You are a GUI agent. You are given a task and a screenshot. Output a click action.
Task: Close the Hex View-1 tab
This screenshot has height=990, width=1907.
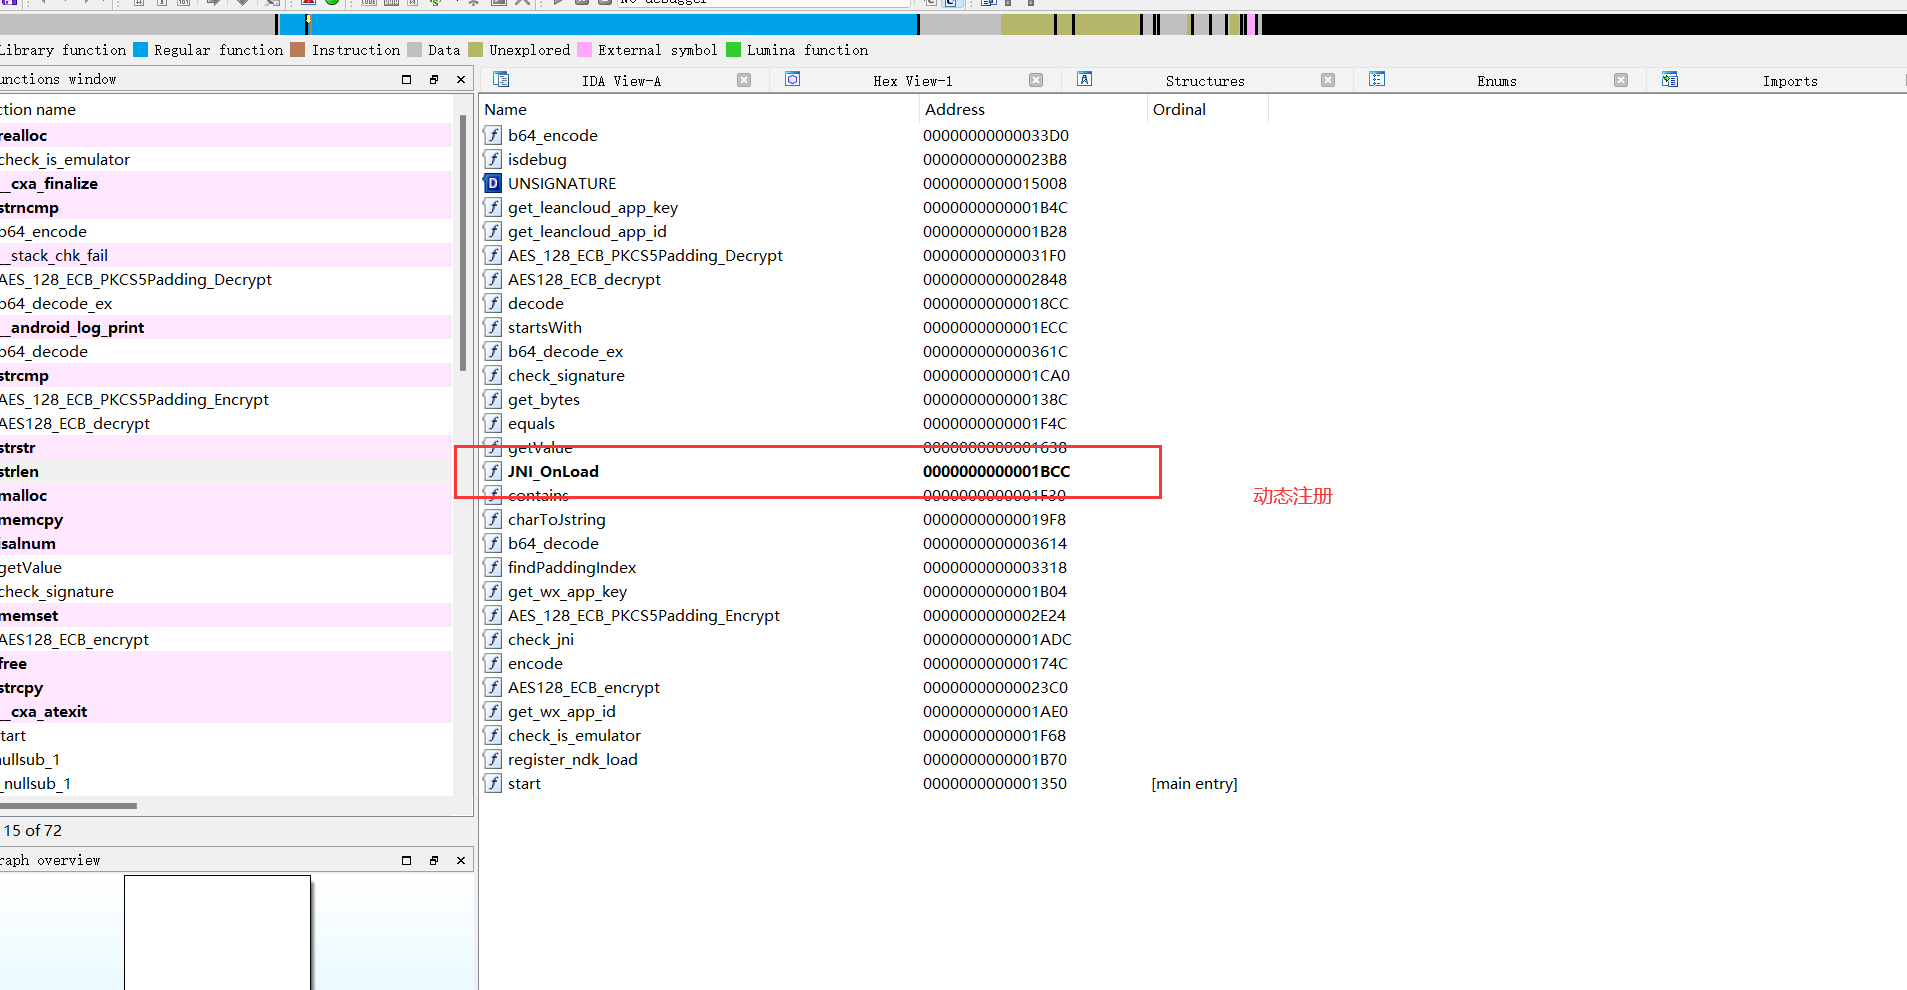(x=1036, y=80)
